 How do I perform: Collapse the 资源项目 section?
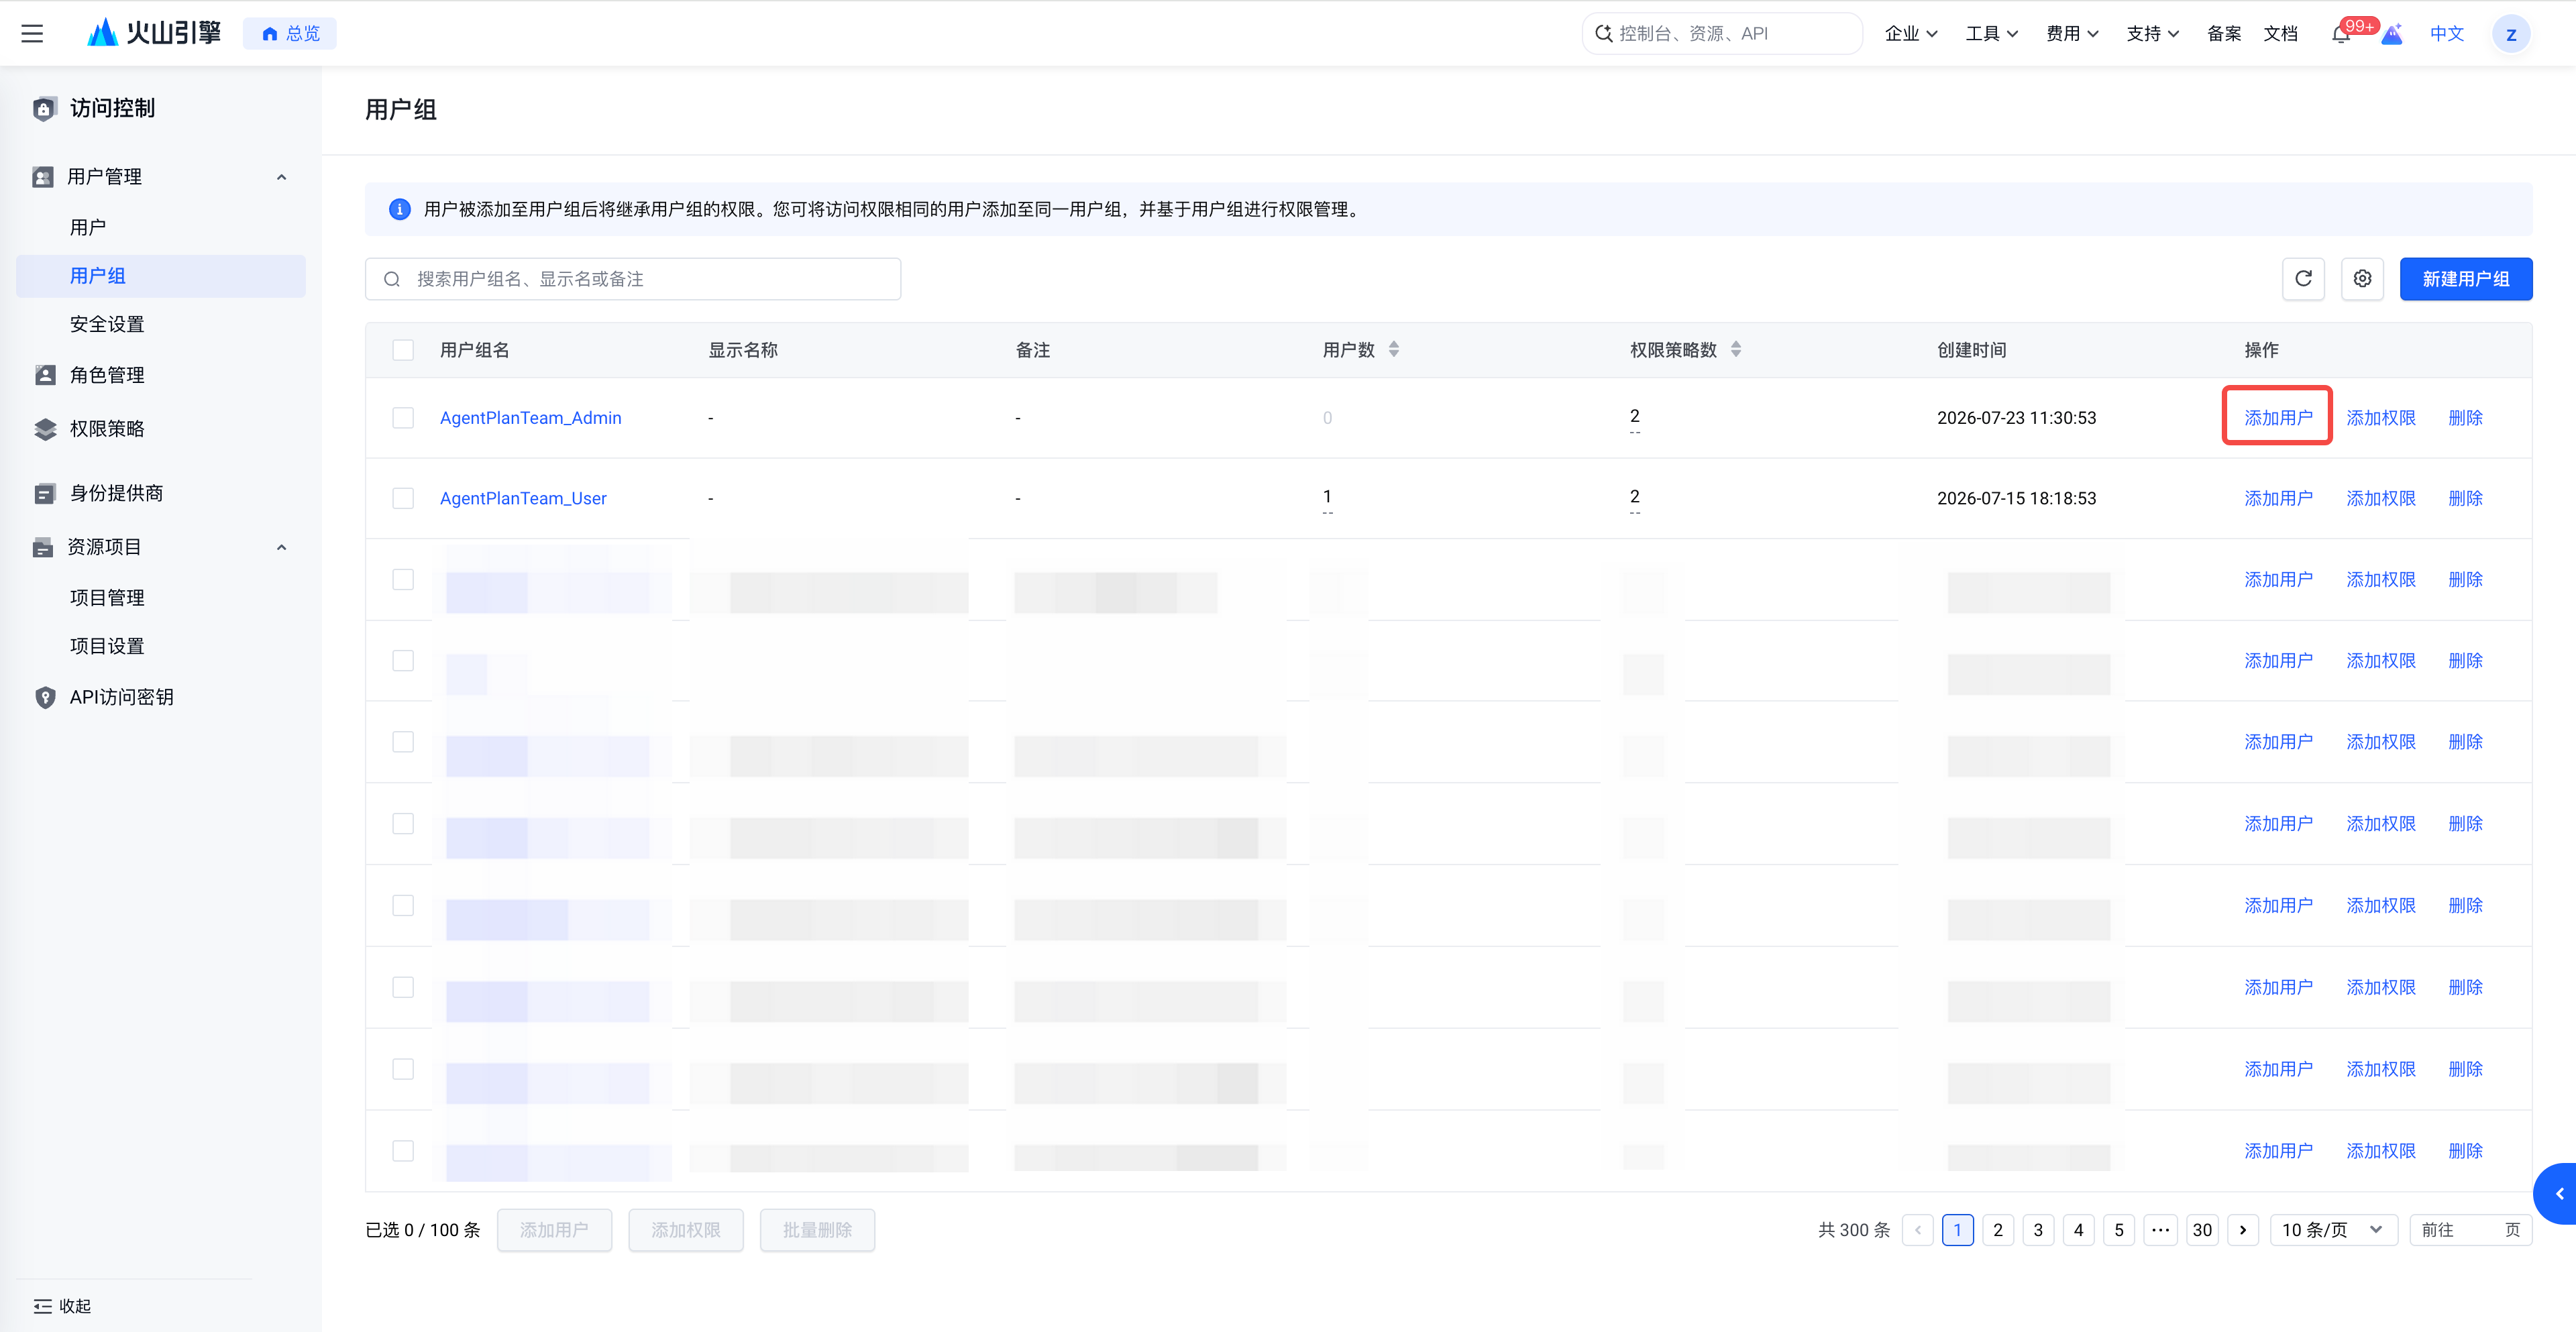tap(281, 547)
